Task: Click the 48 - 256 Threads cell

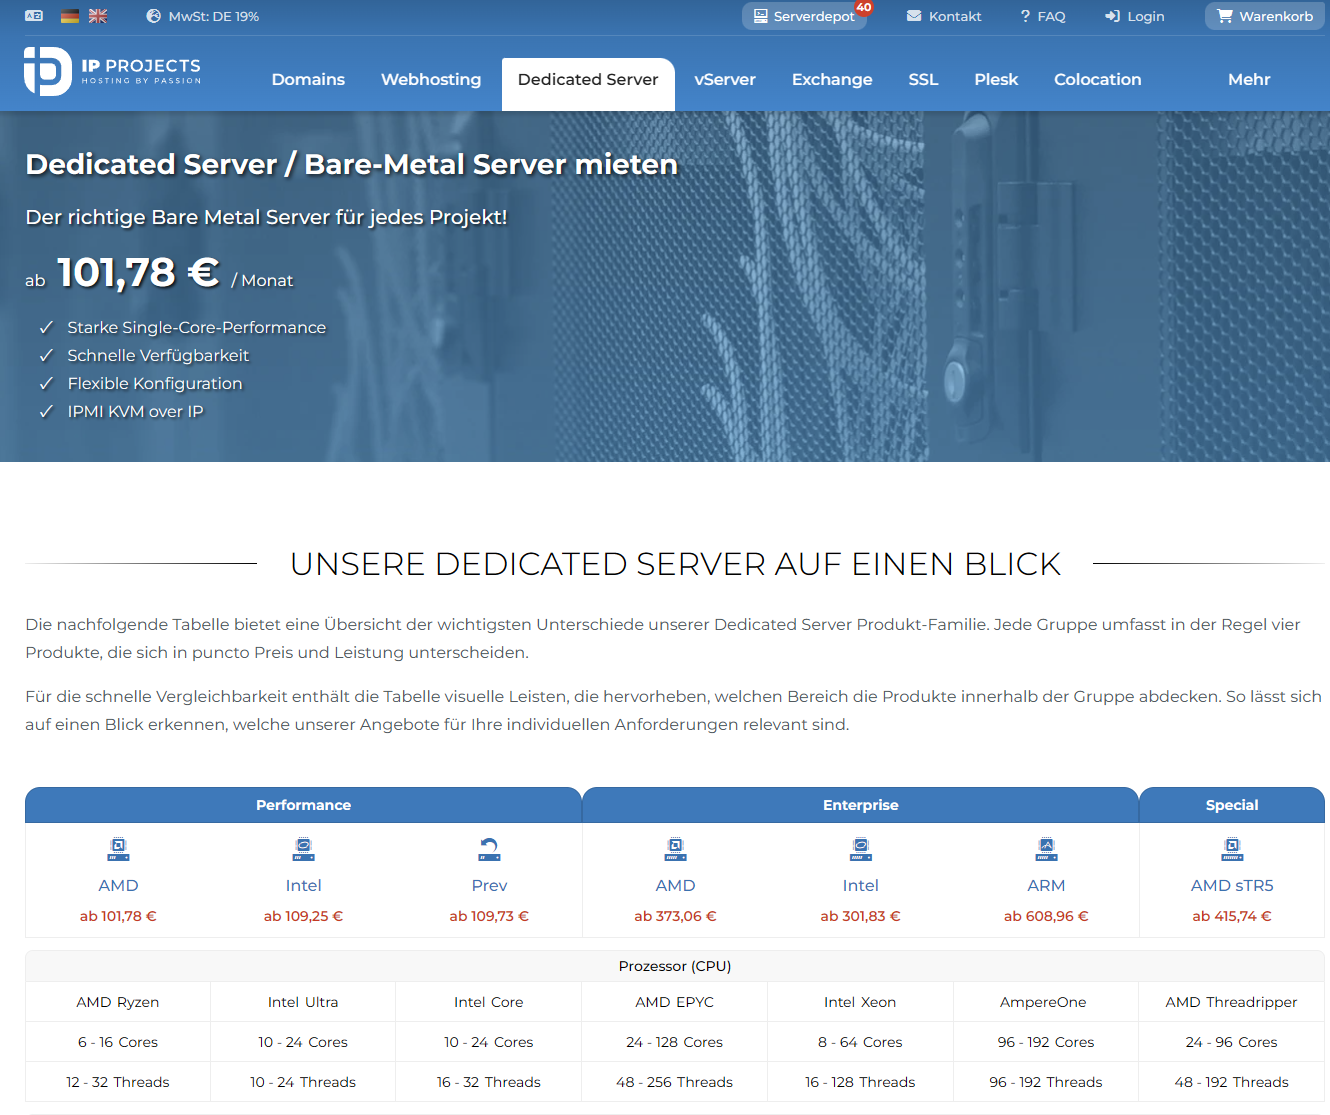Action: [x=675, y=1082]
